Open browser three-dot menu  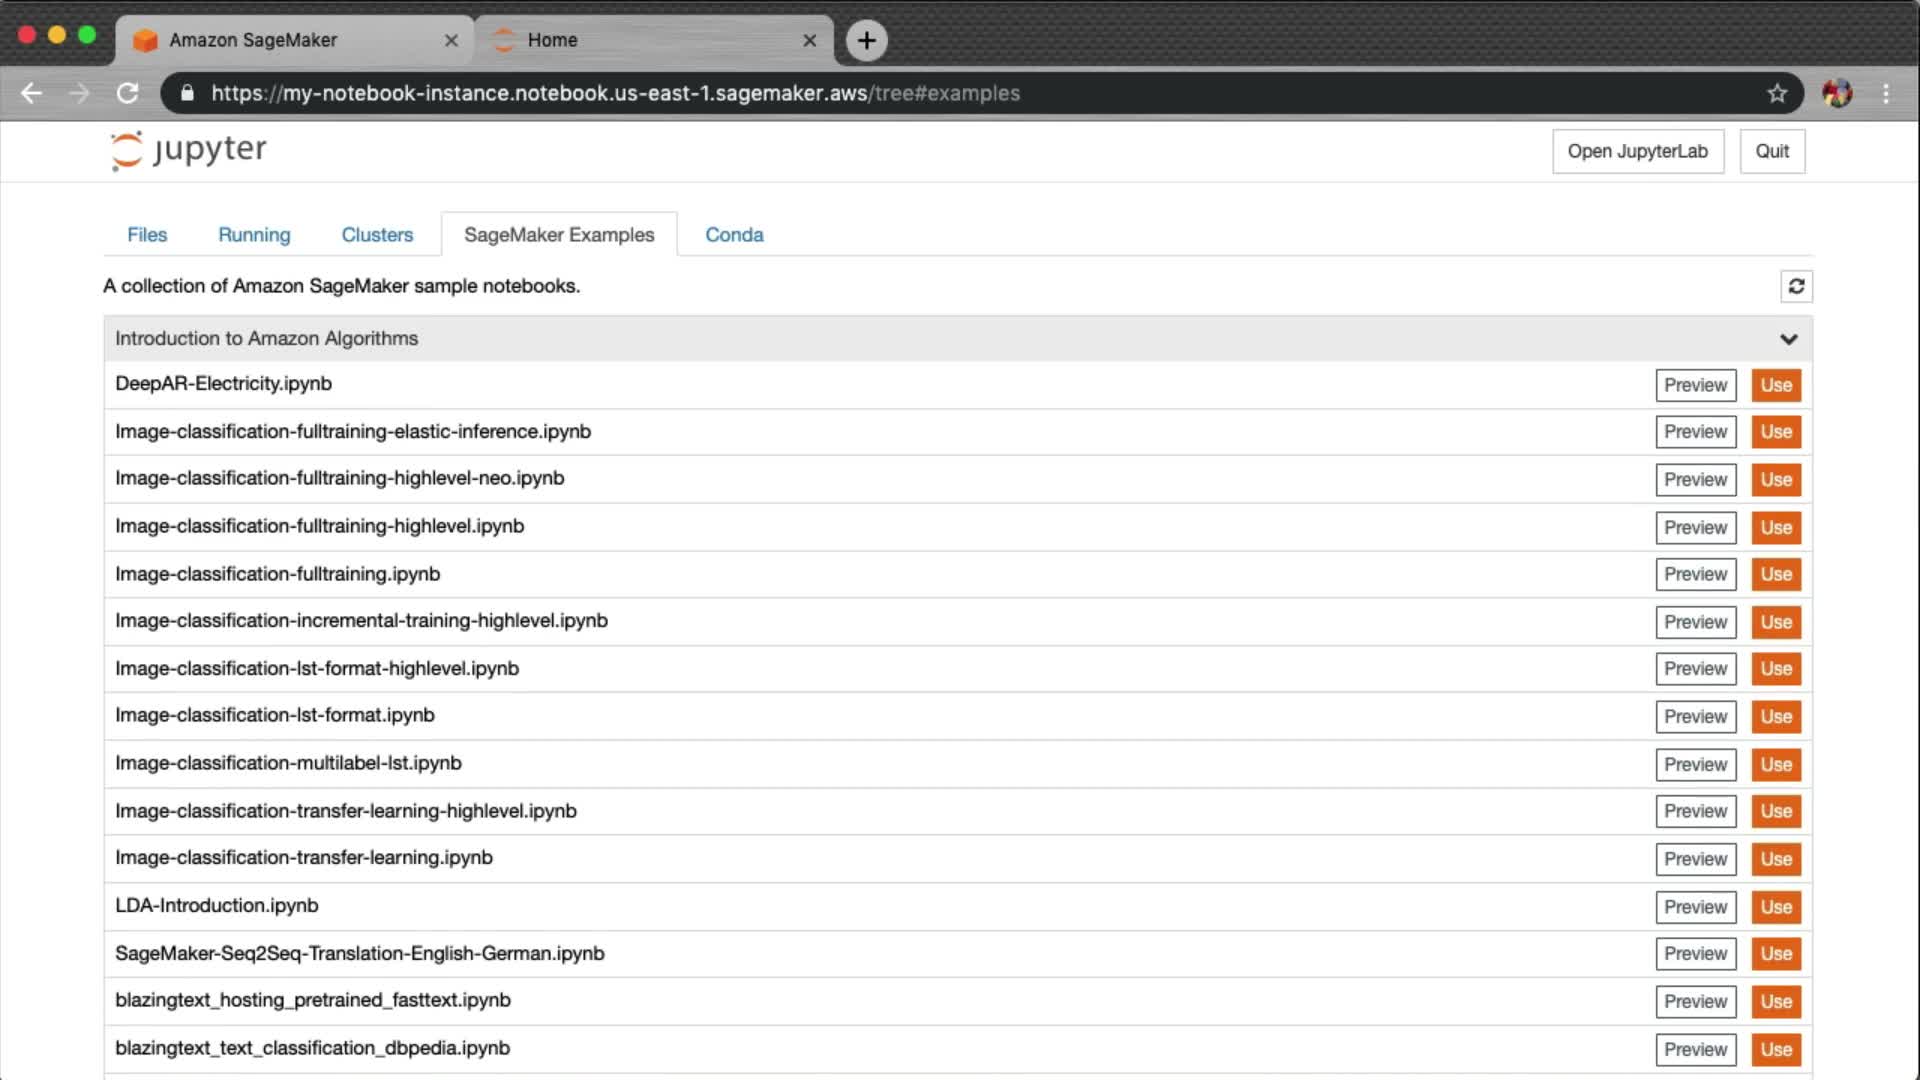point(1886,93)
